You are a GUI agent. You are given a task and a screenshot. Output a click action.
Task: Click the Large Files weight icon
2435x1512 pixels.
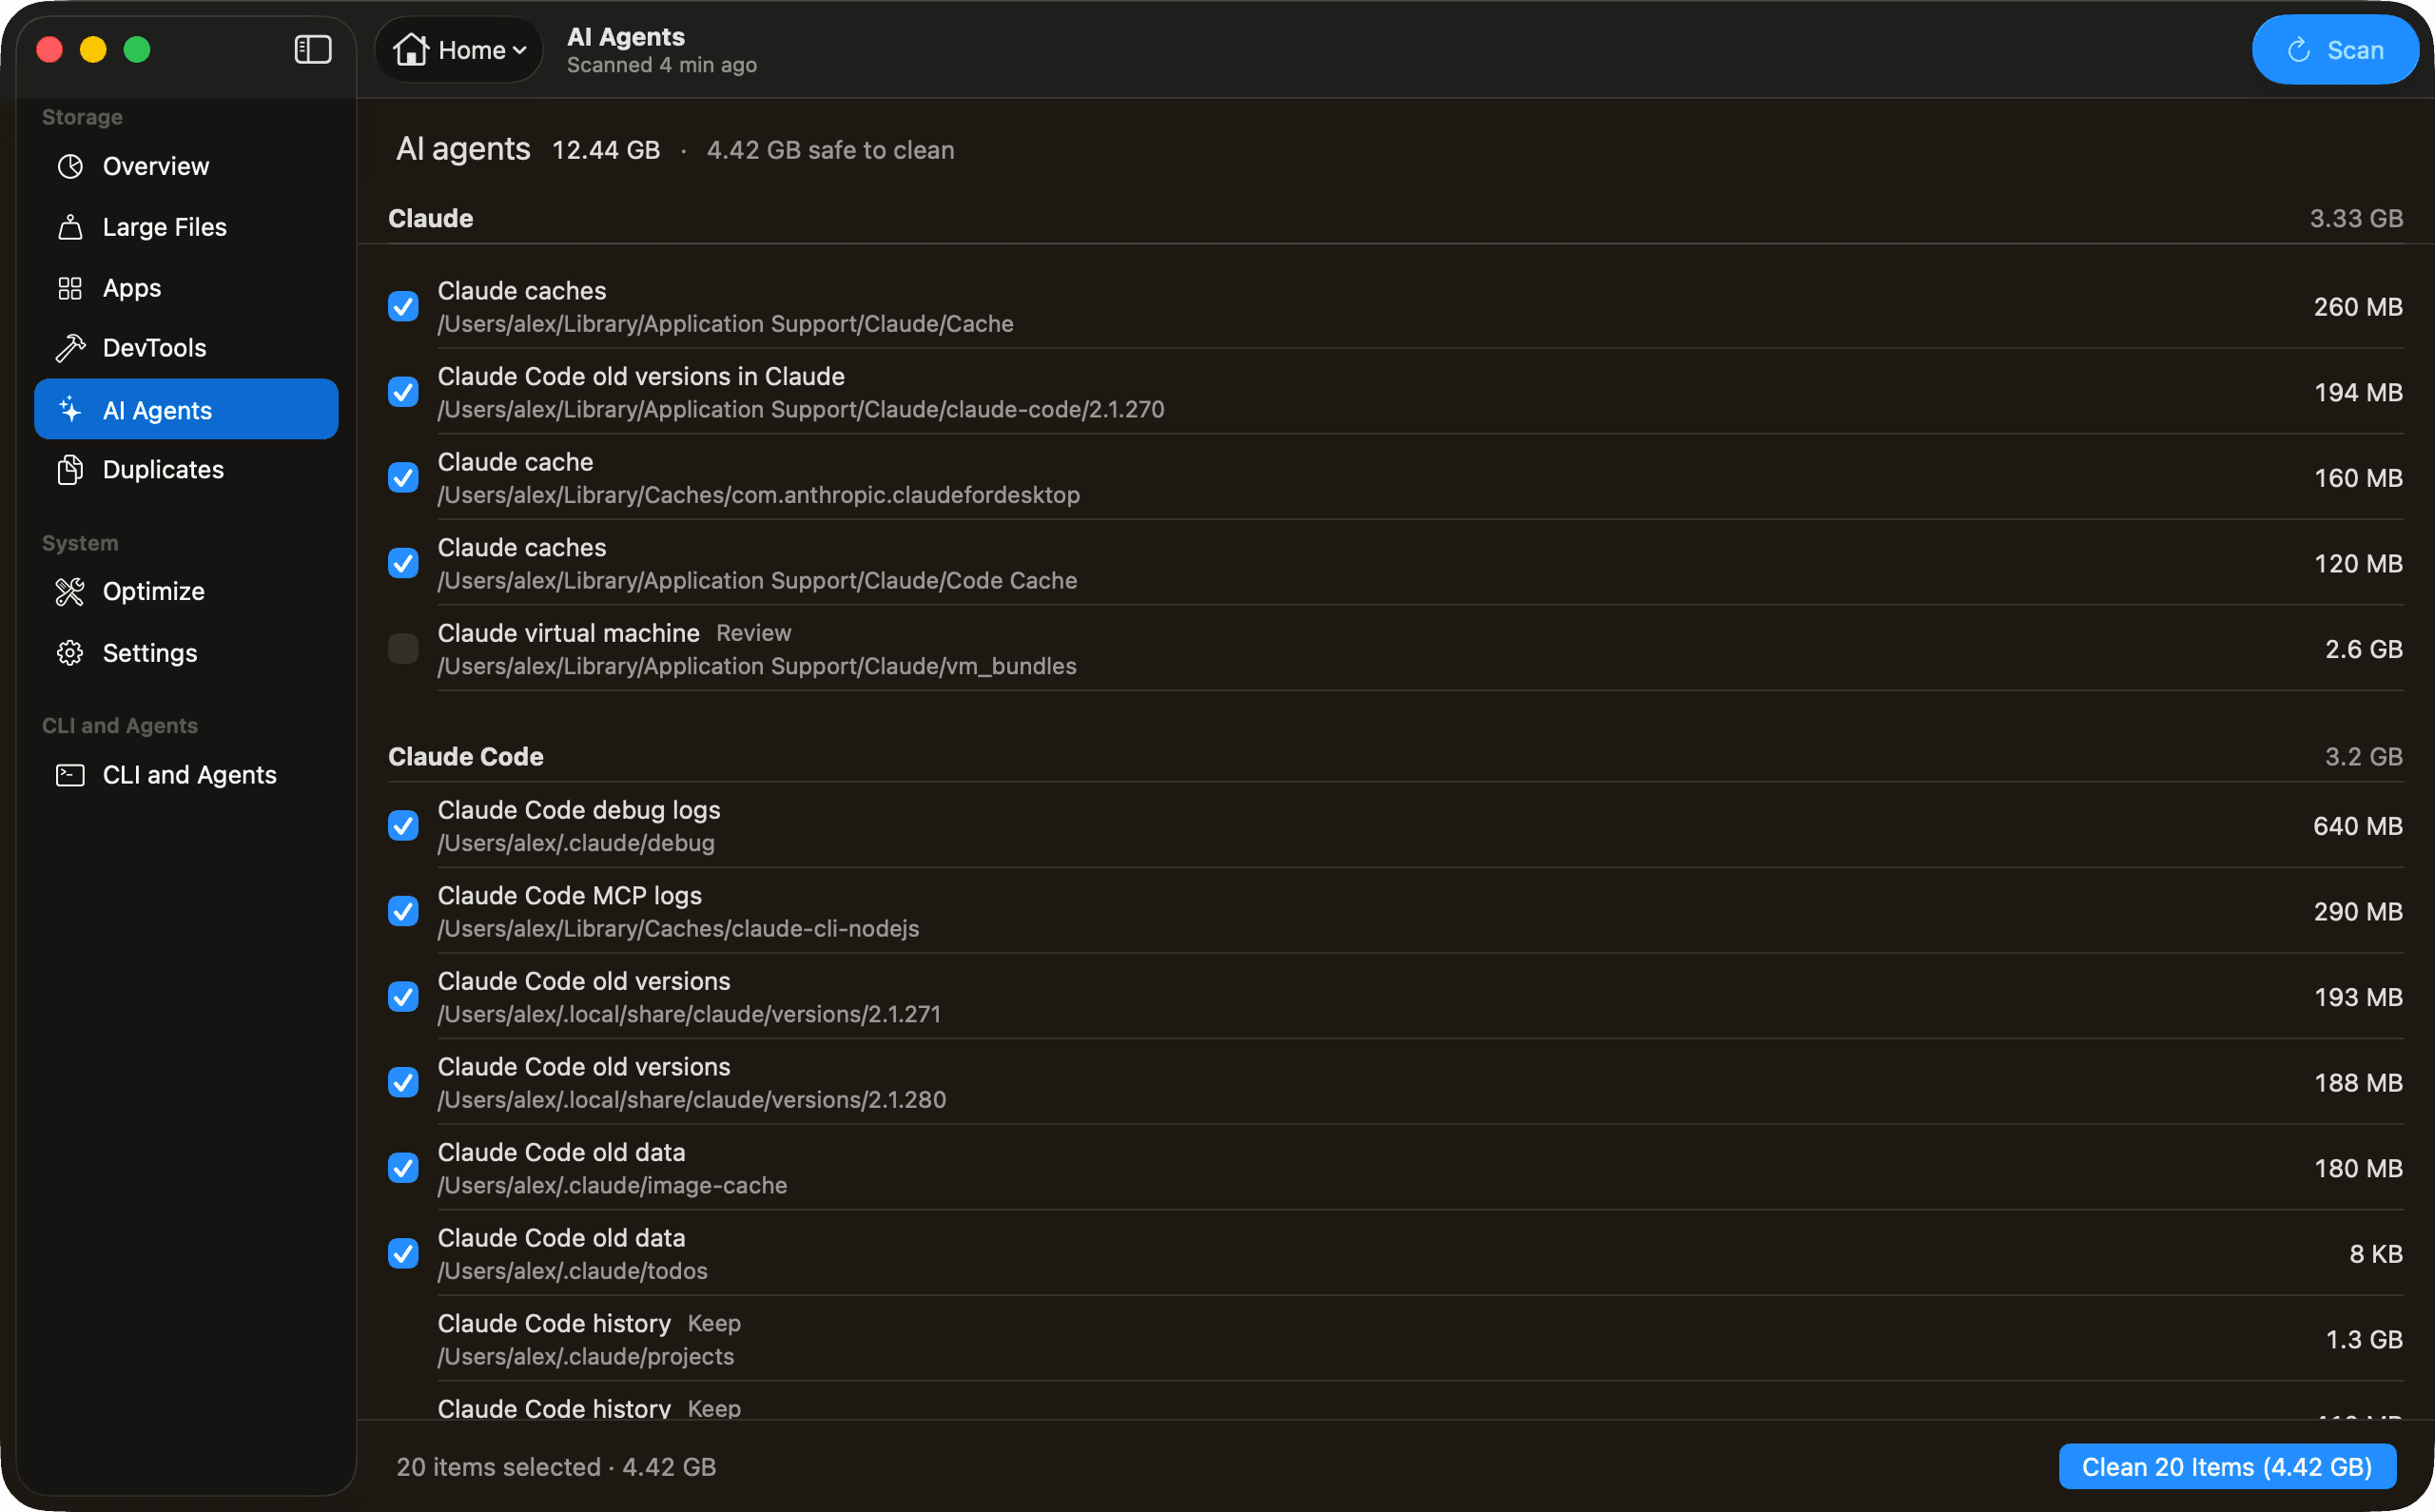point(70,227)
